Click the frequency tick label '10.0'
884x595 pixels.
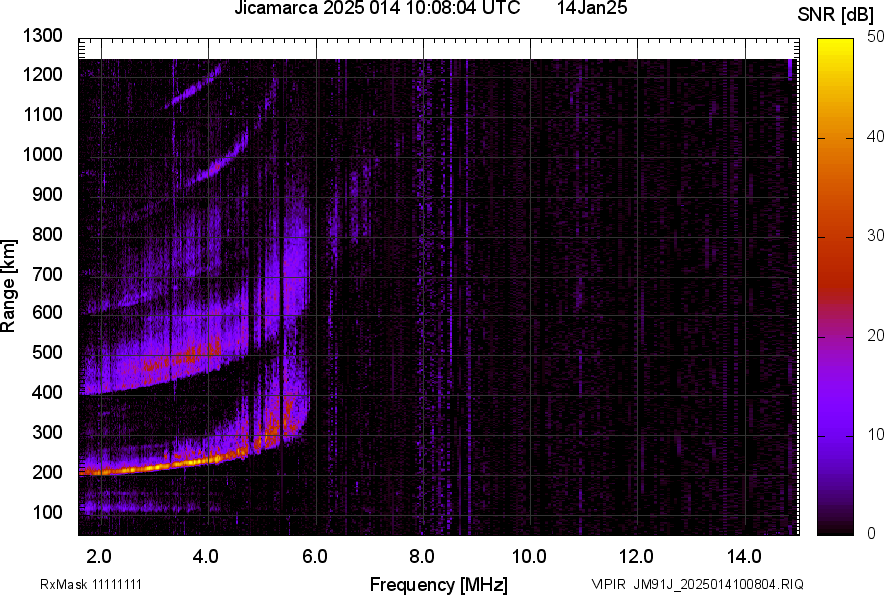click(x=529, y=557)
